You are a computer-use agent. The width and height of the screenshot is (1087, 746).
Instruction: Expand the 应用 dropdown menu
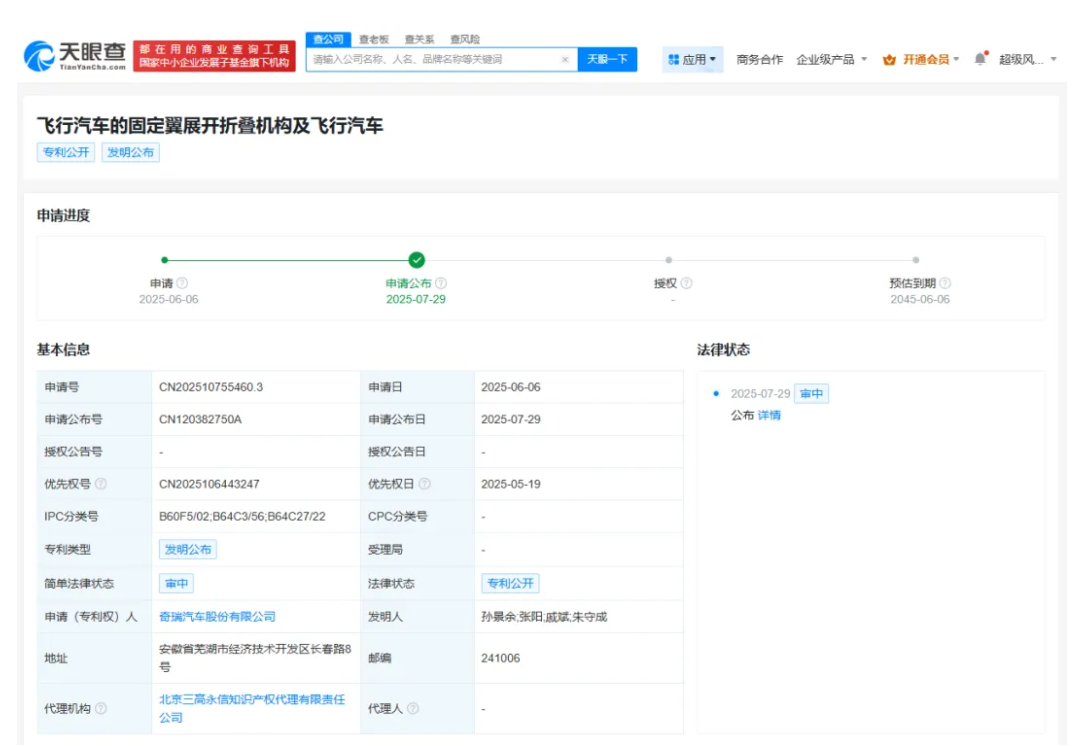click(x=714, y=59)
